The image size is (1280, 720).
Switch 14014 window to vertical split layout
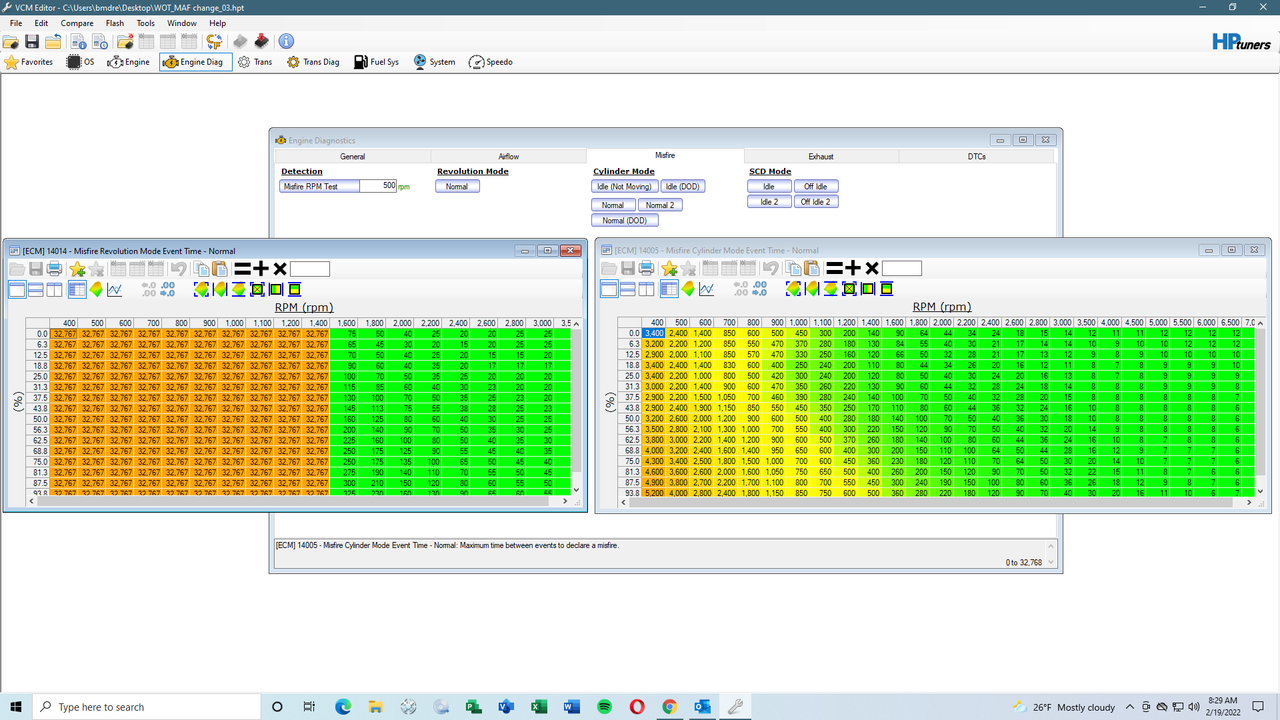(x=54, y=290)
